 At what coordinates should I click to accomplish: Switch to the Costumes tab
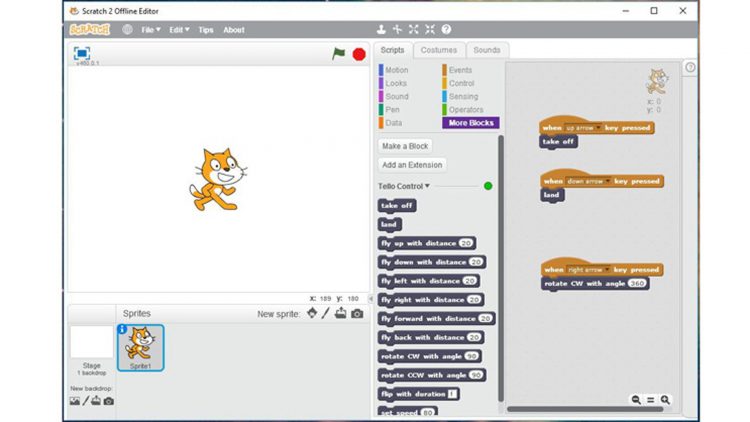tap(439, 50)
